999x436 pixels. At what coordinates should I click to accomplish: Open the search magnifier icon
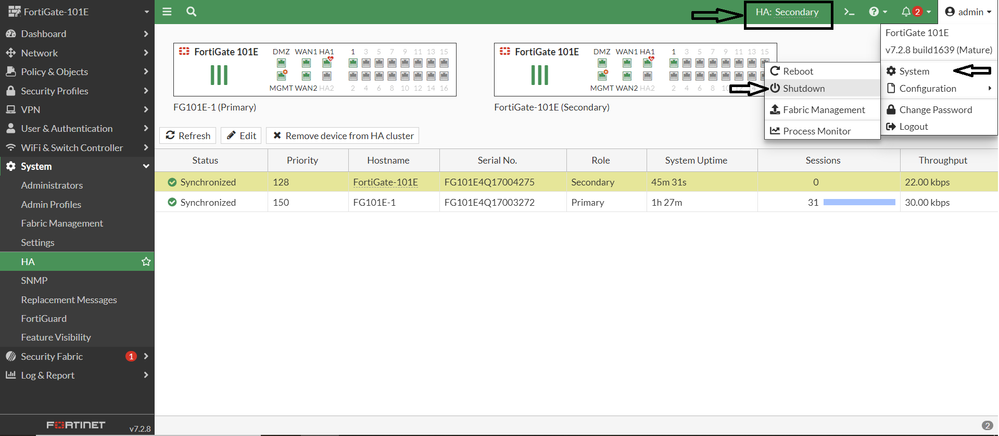191,11
